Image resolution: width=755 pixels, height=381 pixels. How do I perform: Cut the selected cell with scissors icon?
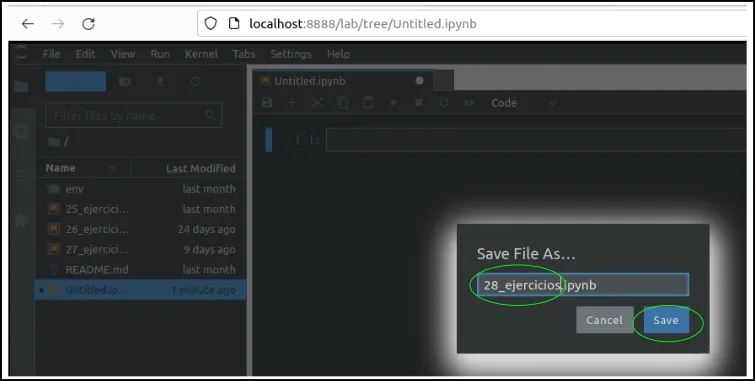(317, 103)
